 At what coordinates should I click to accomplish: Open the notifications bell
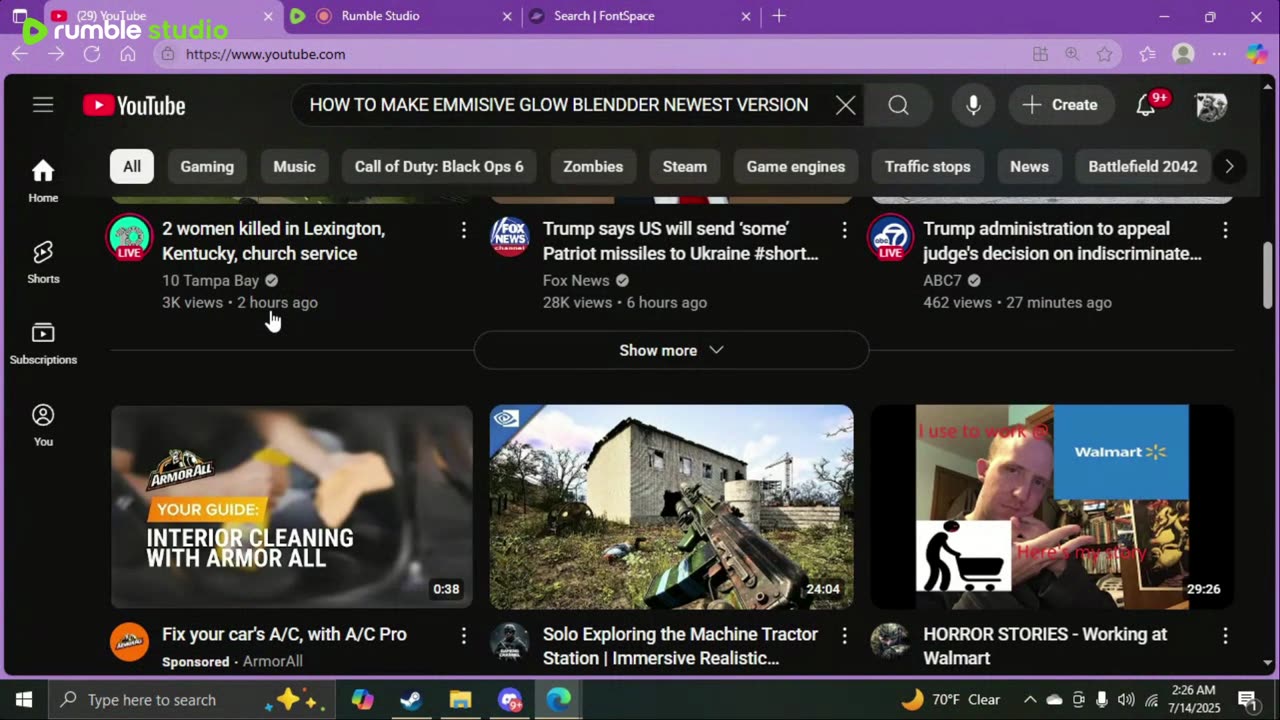[1146, 105]
